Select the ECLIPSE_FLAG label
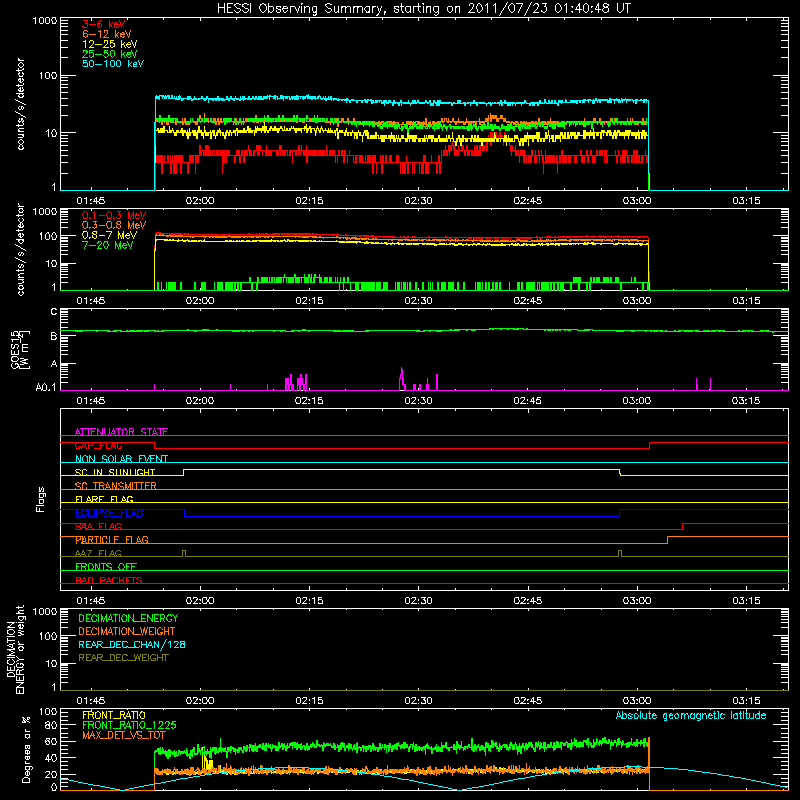800x800 pixels. tap(109, 513)
